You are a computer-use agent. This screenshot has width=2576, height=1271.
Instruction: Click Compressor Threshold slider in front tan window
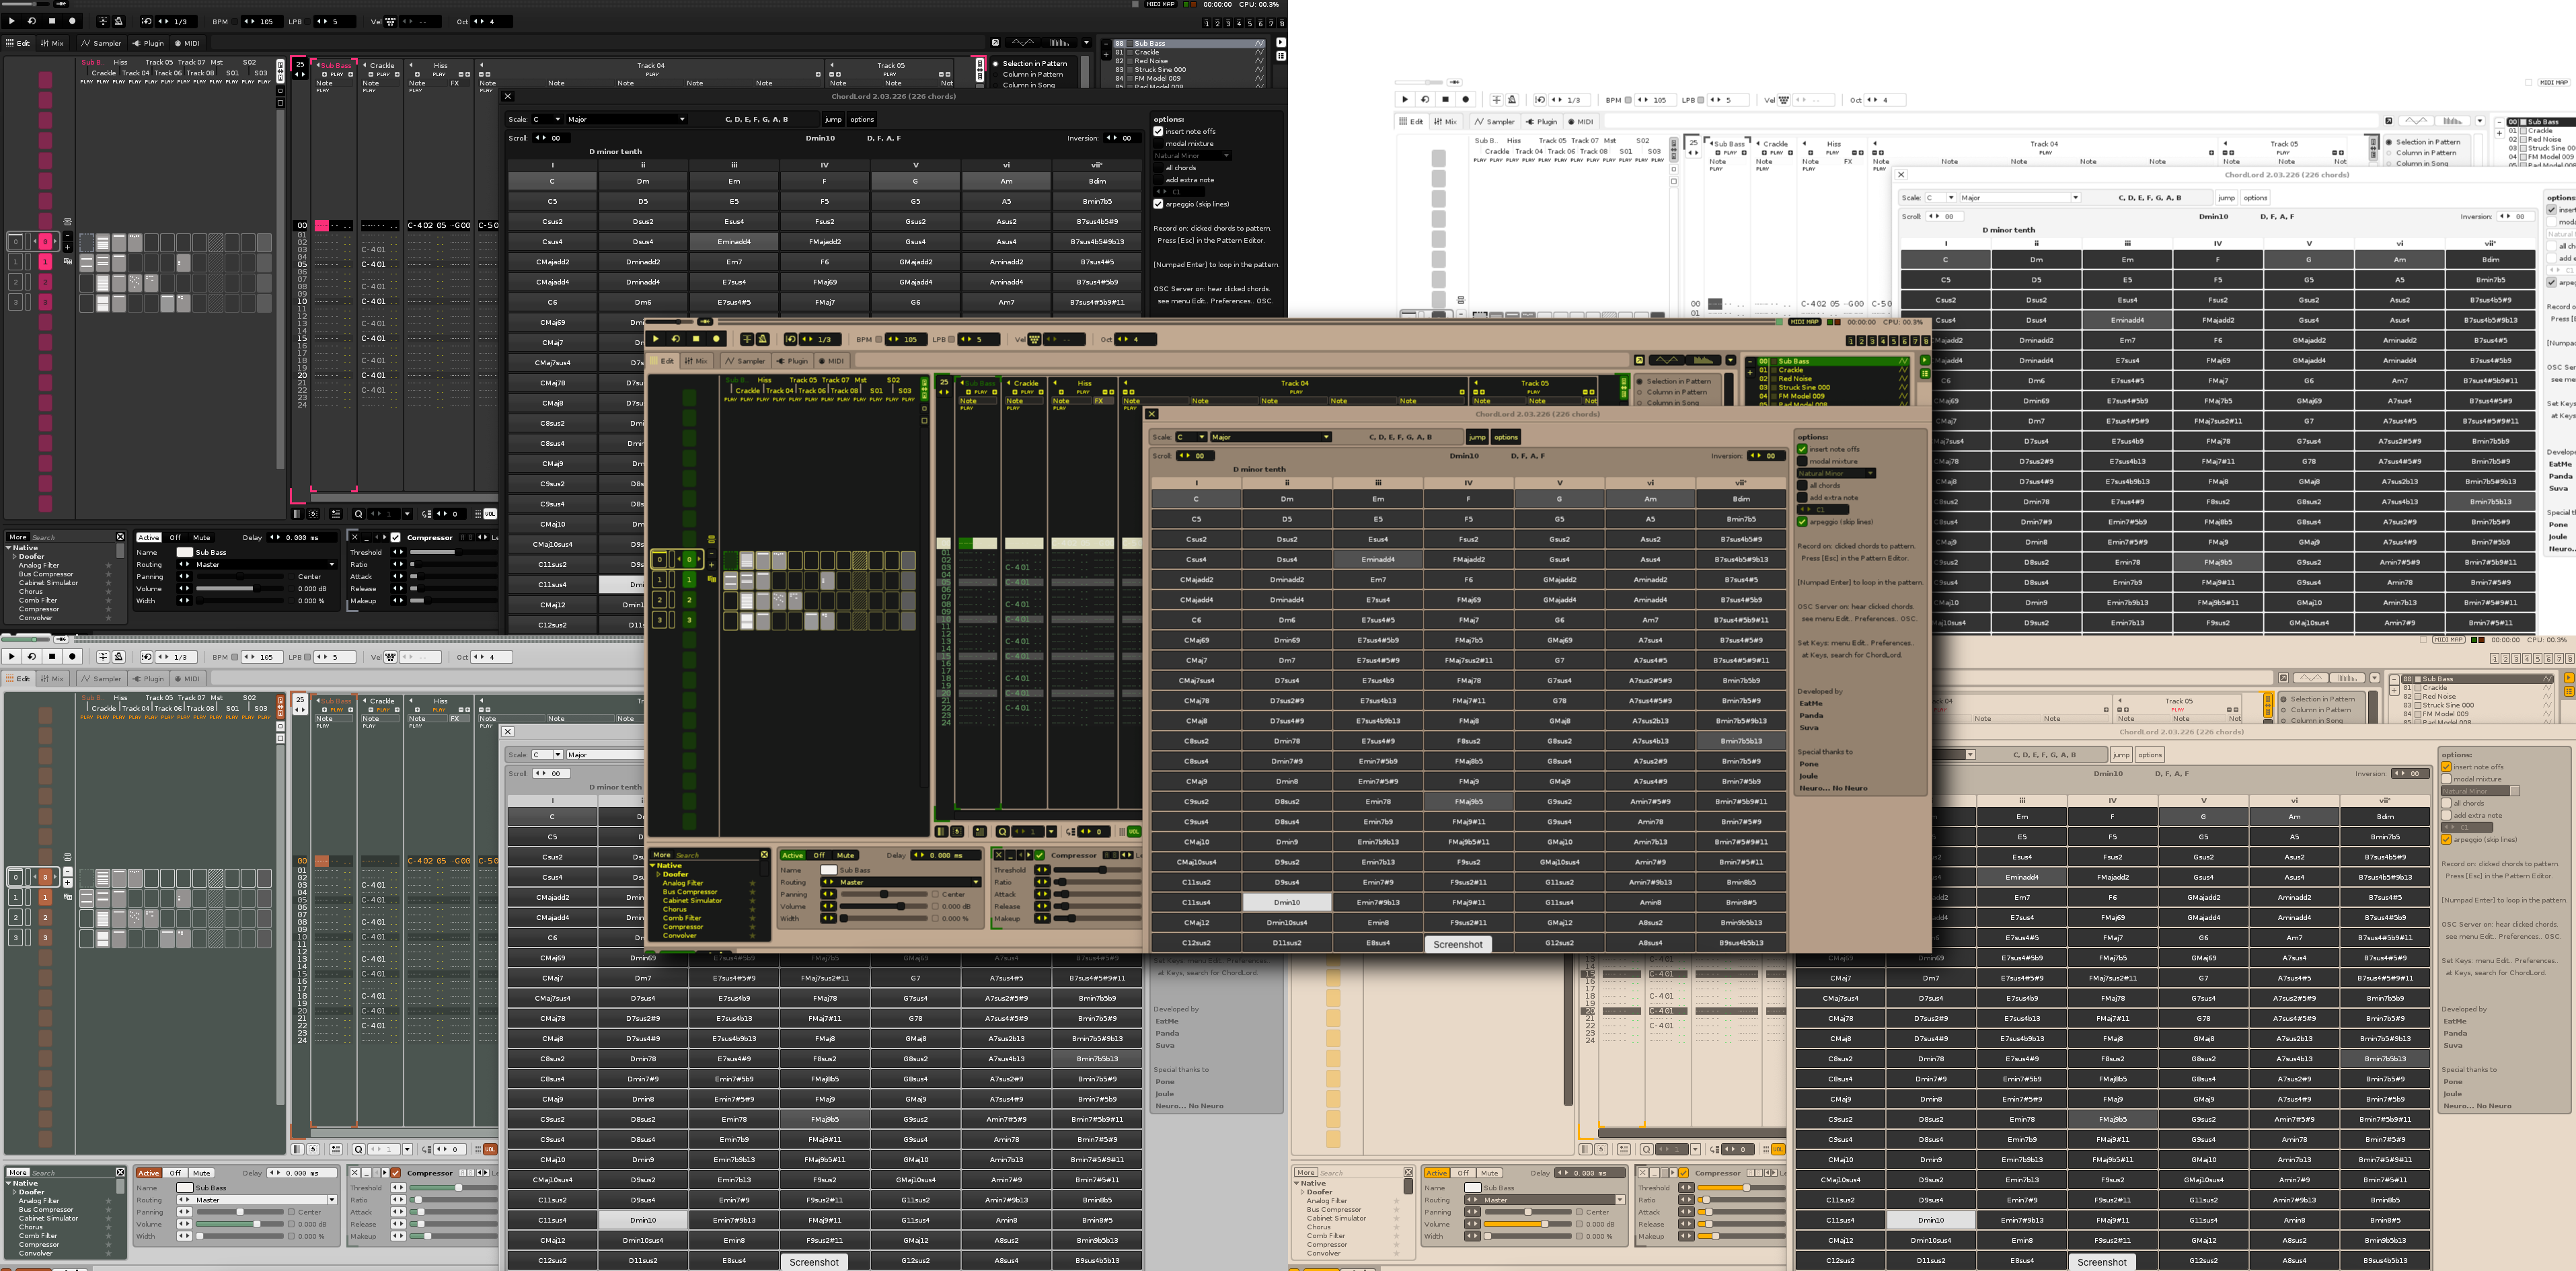(1100, 870)
